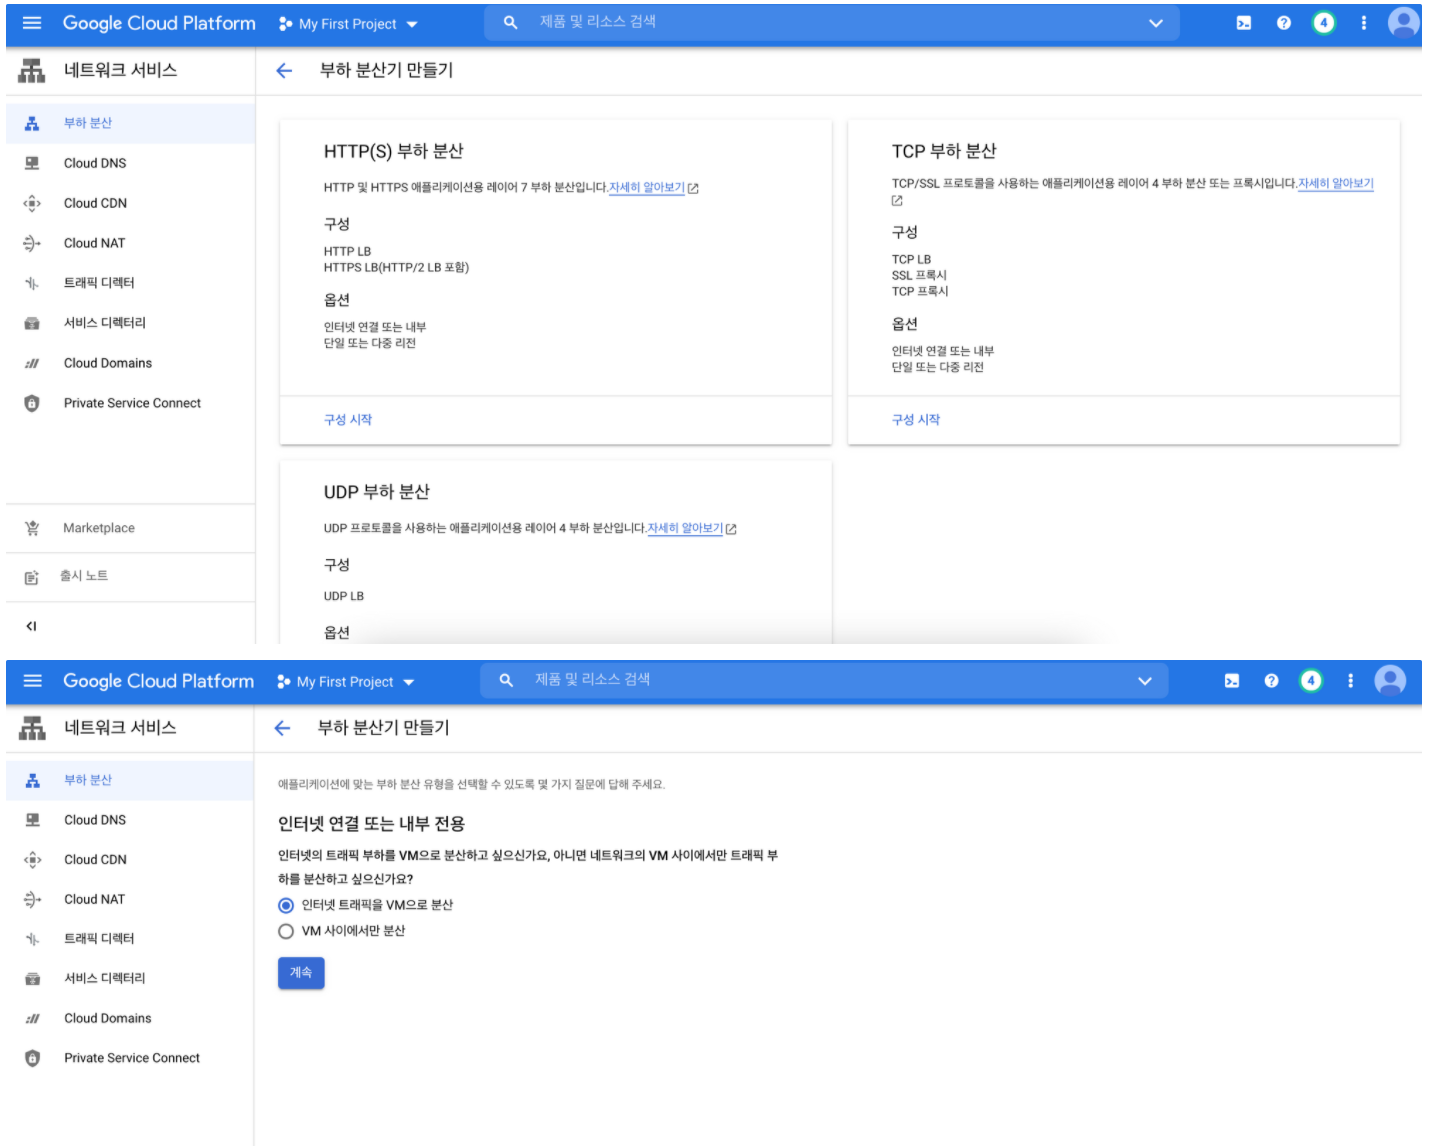Open help icon in bottom header

coord(1271,681)
